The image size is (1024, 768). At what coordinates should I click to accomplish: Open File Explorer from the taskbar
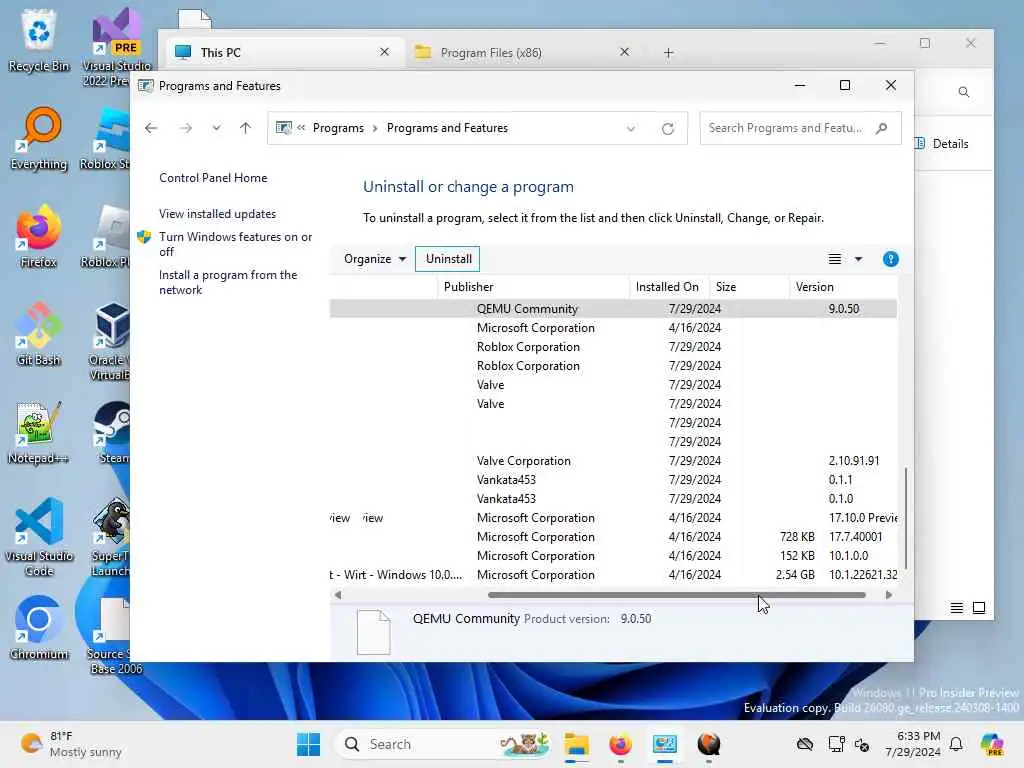pyautogui.click(x=576, y=744)
